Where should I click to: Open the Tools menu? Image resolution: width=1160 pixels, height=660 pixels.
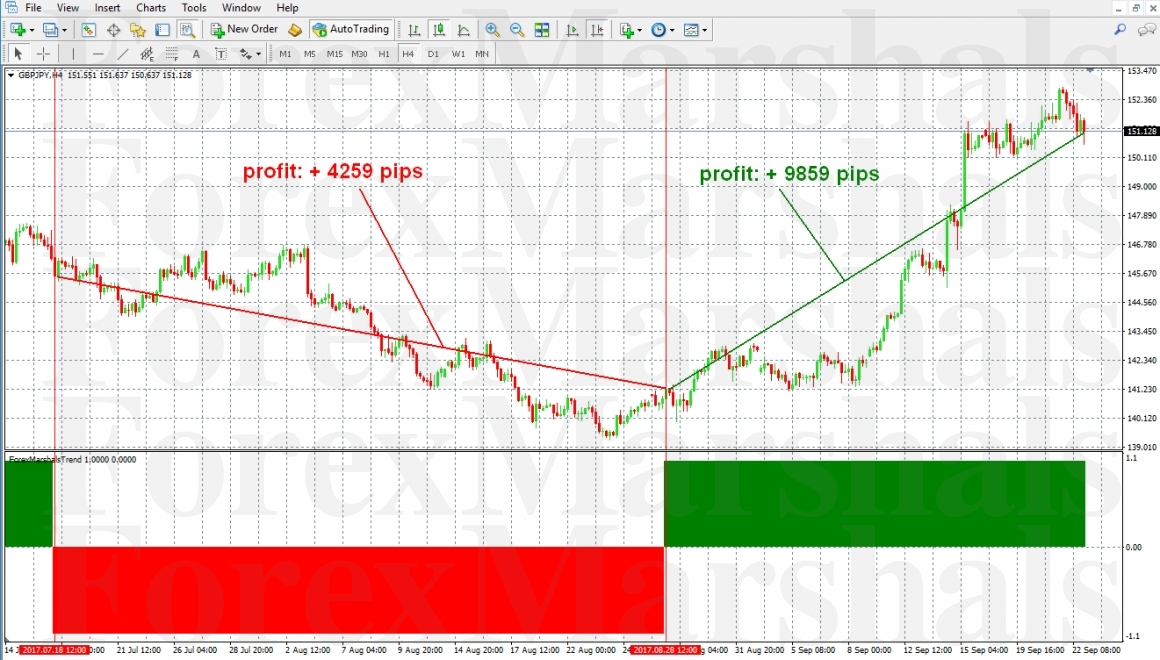194,7
